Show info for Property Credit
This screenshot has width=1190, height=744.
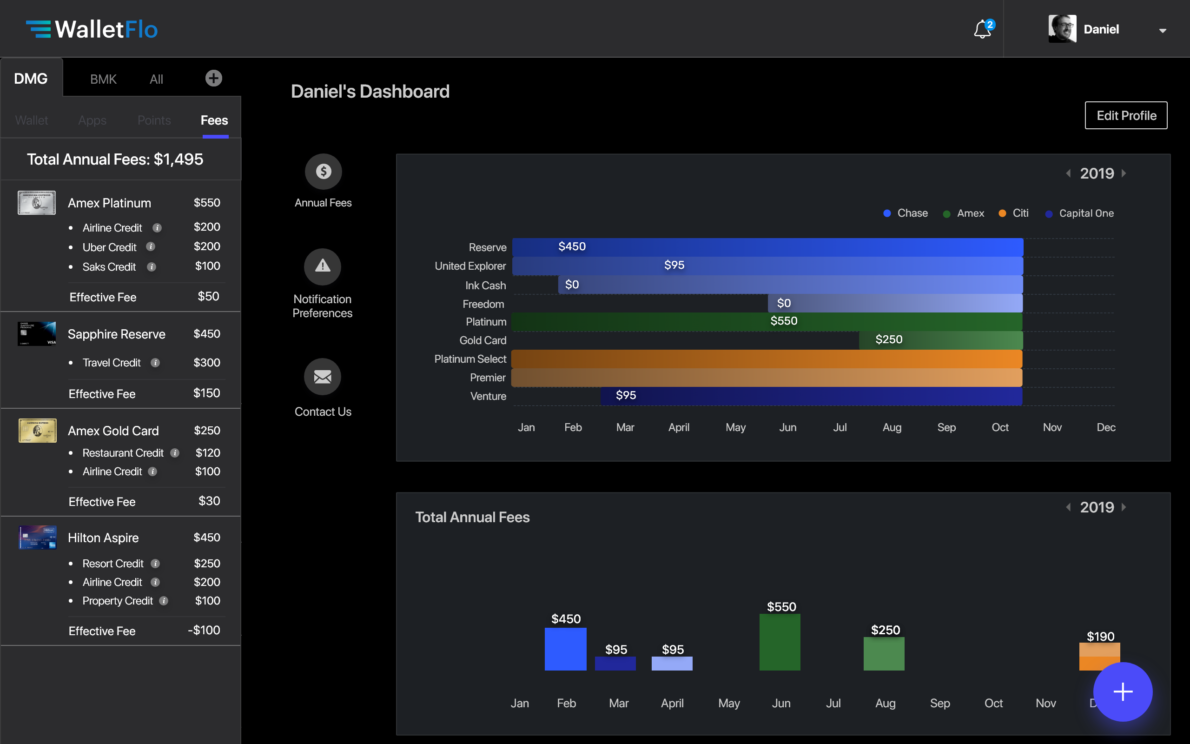tap(164, 601)
